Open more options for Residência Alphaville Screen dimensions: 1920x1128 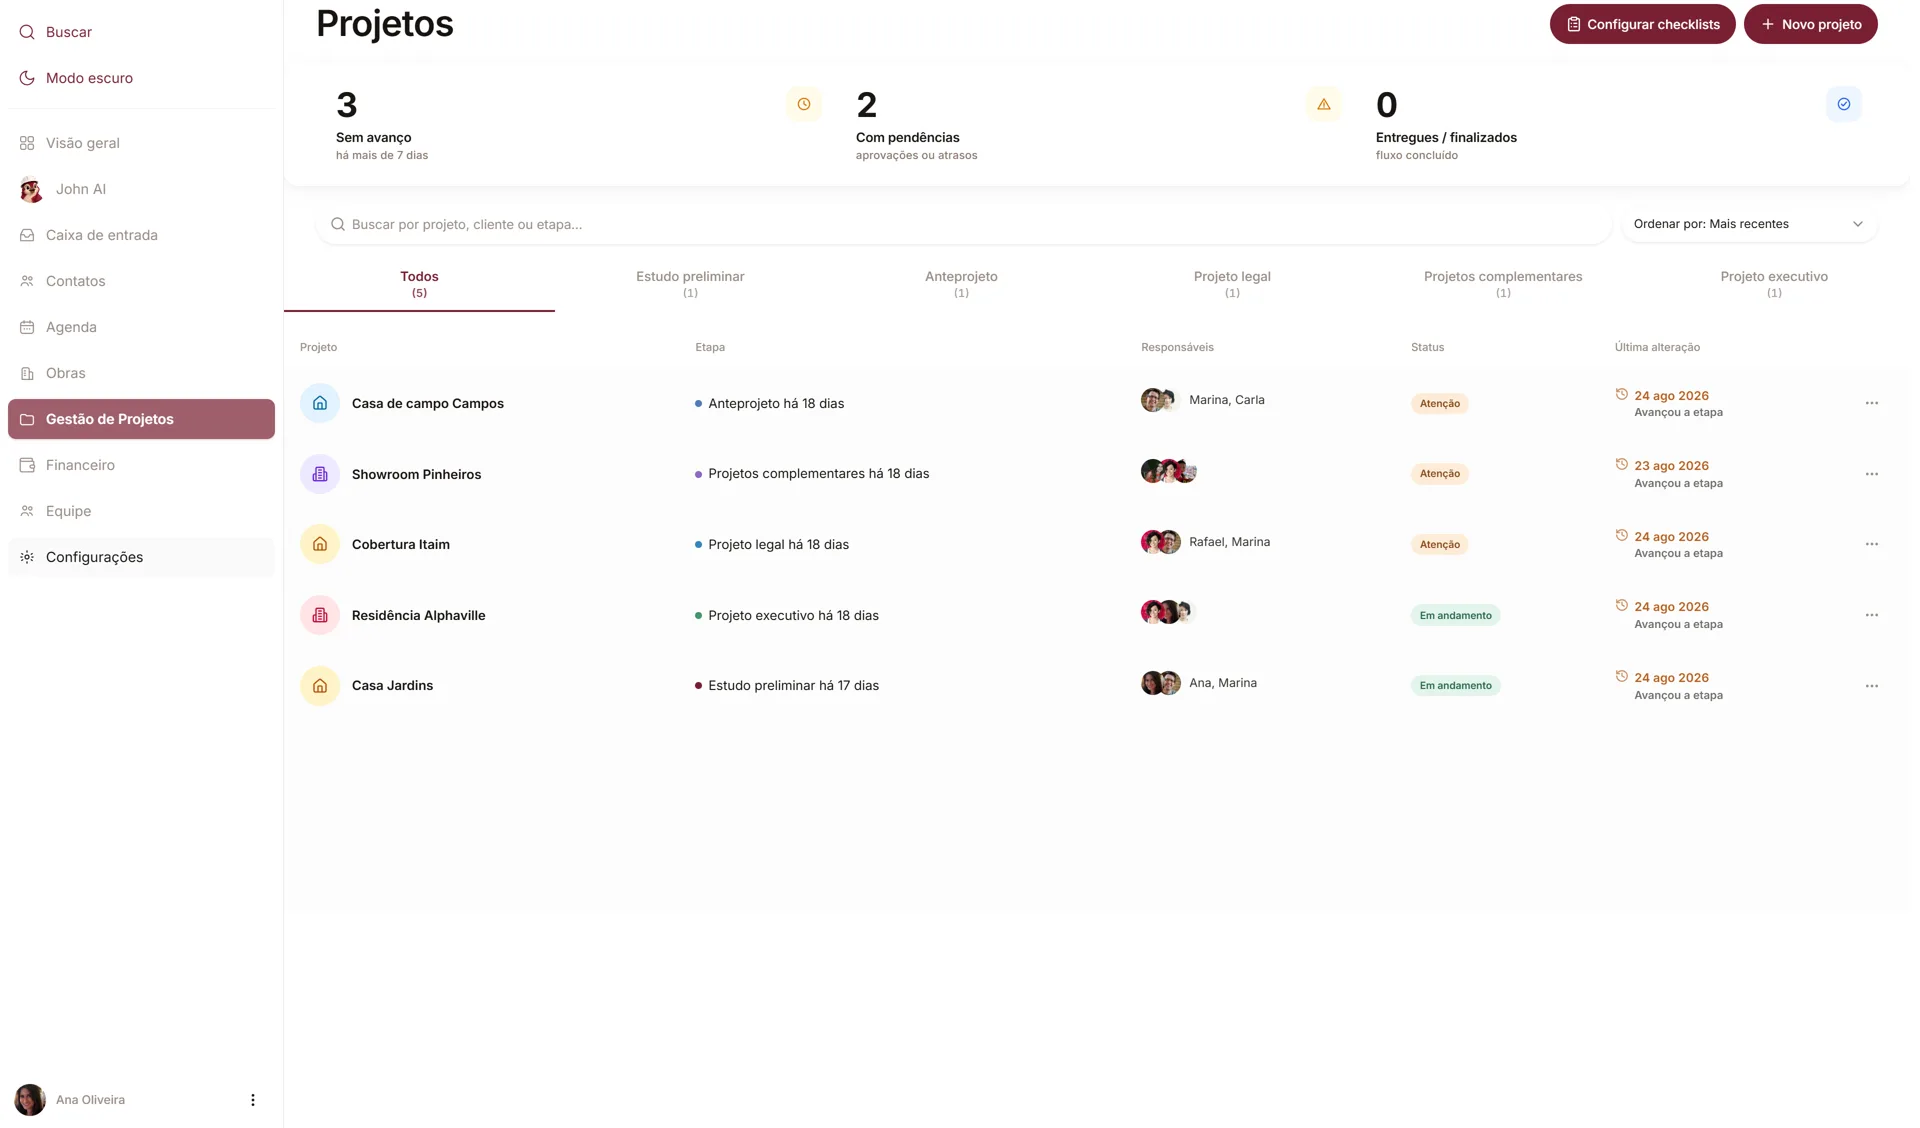[1871, 615]
